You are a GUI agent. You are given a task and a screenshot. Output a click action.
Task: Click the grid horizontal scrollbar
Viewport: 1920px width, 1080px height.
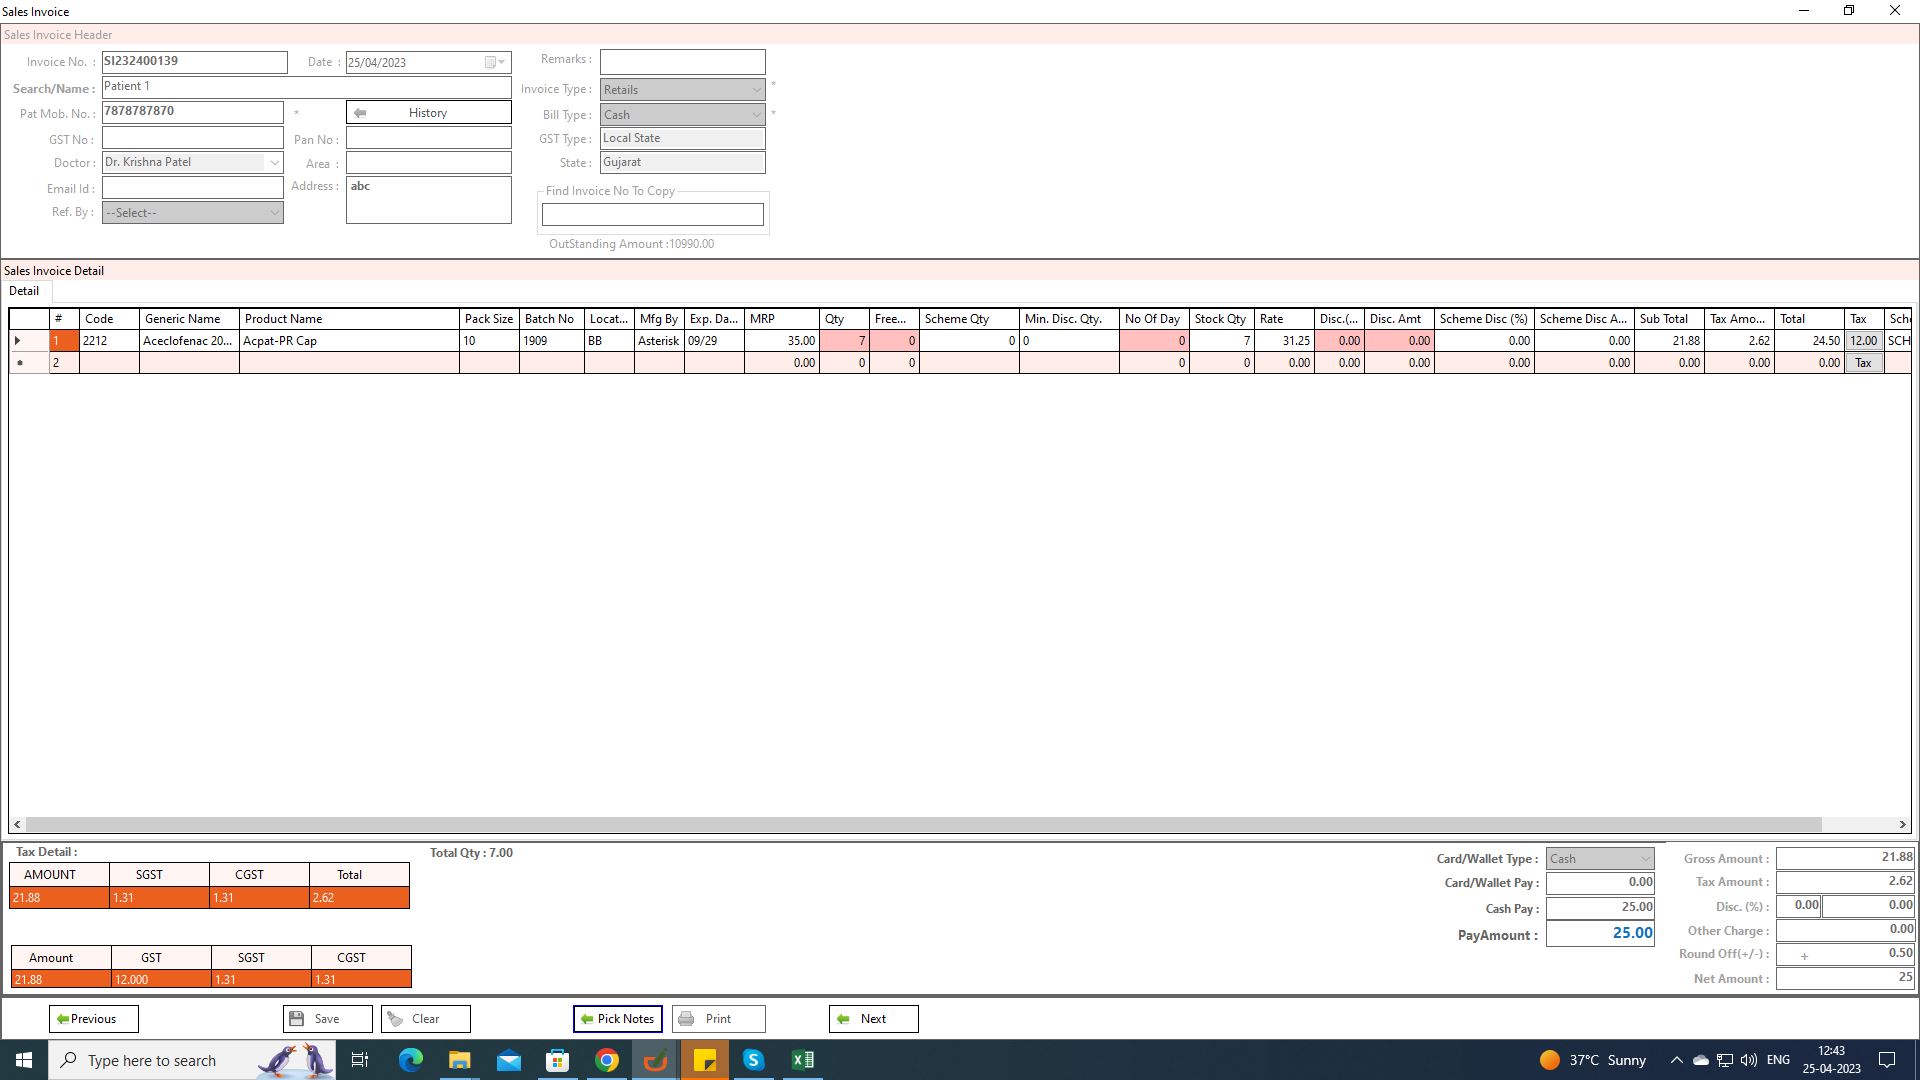[x=920, y=825]
